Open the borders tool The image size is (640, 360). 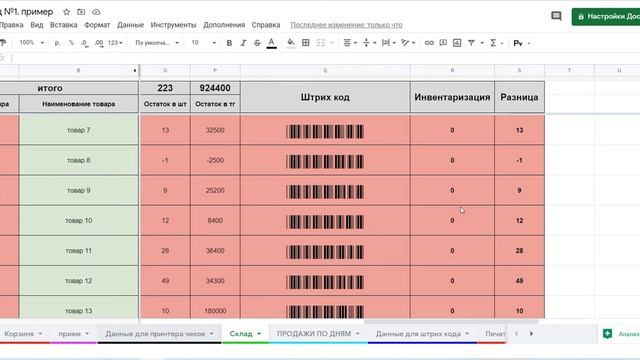305,42
